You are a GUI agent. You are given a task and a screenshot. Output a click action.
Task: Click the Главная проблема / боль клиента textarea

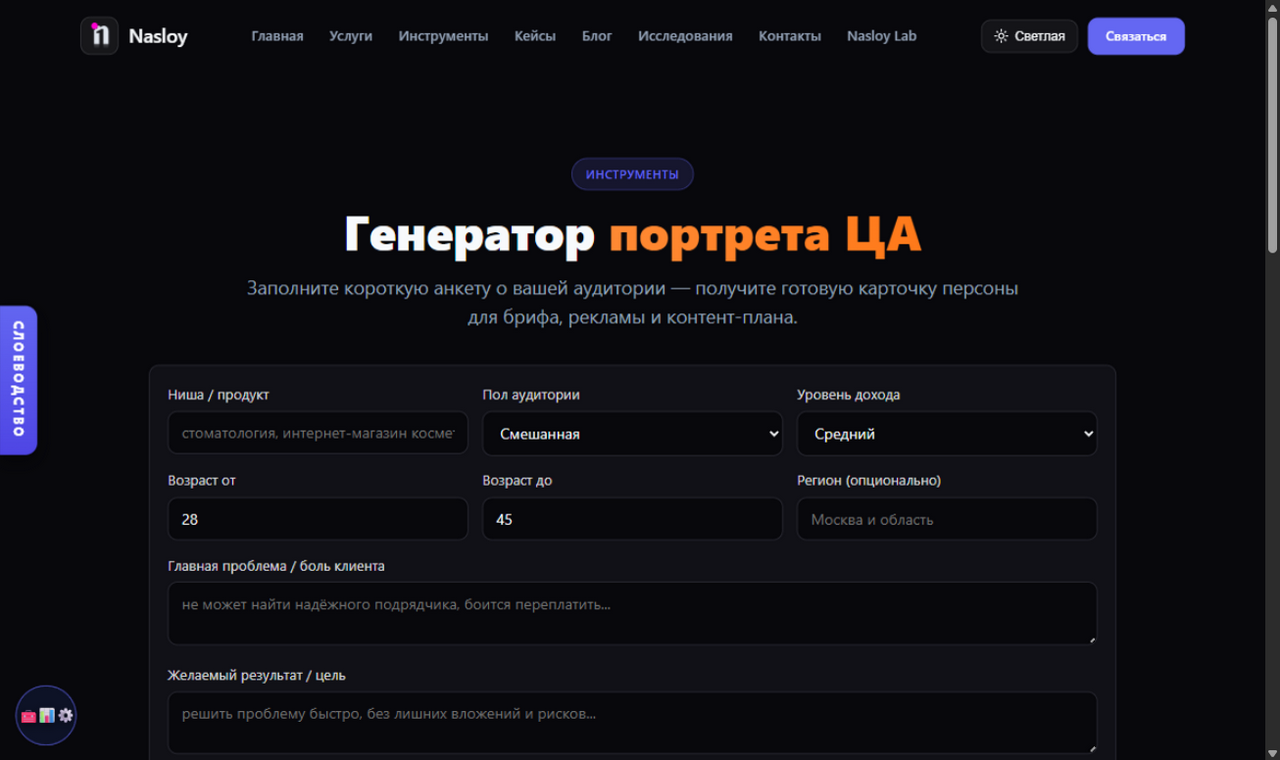(x=632, y=613)
